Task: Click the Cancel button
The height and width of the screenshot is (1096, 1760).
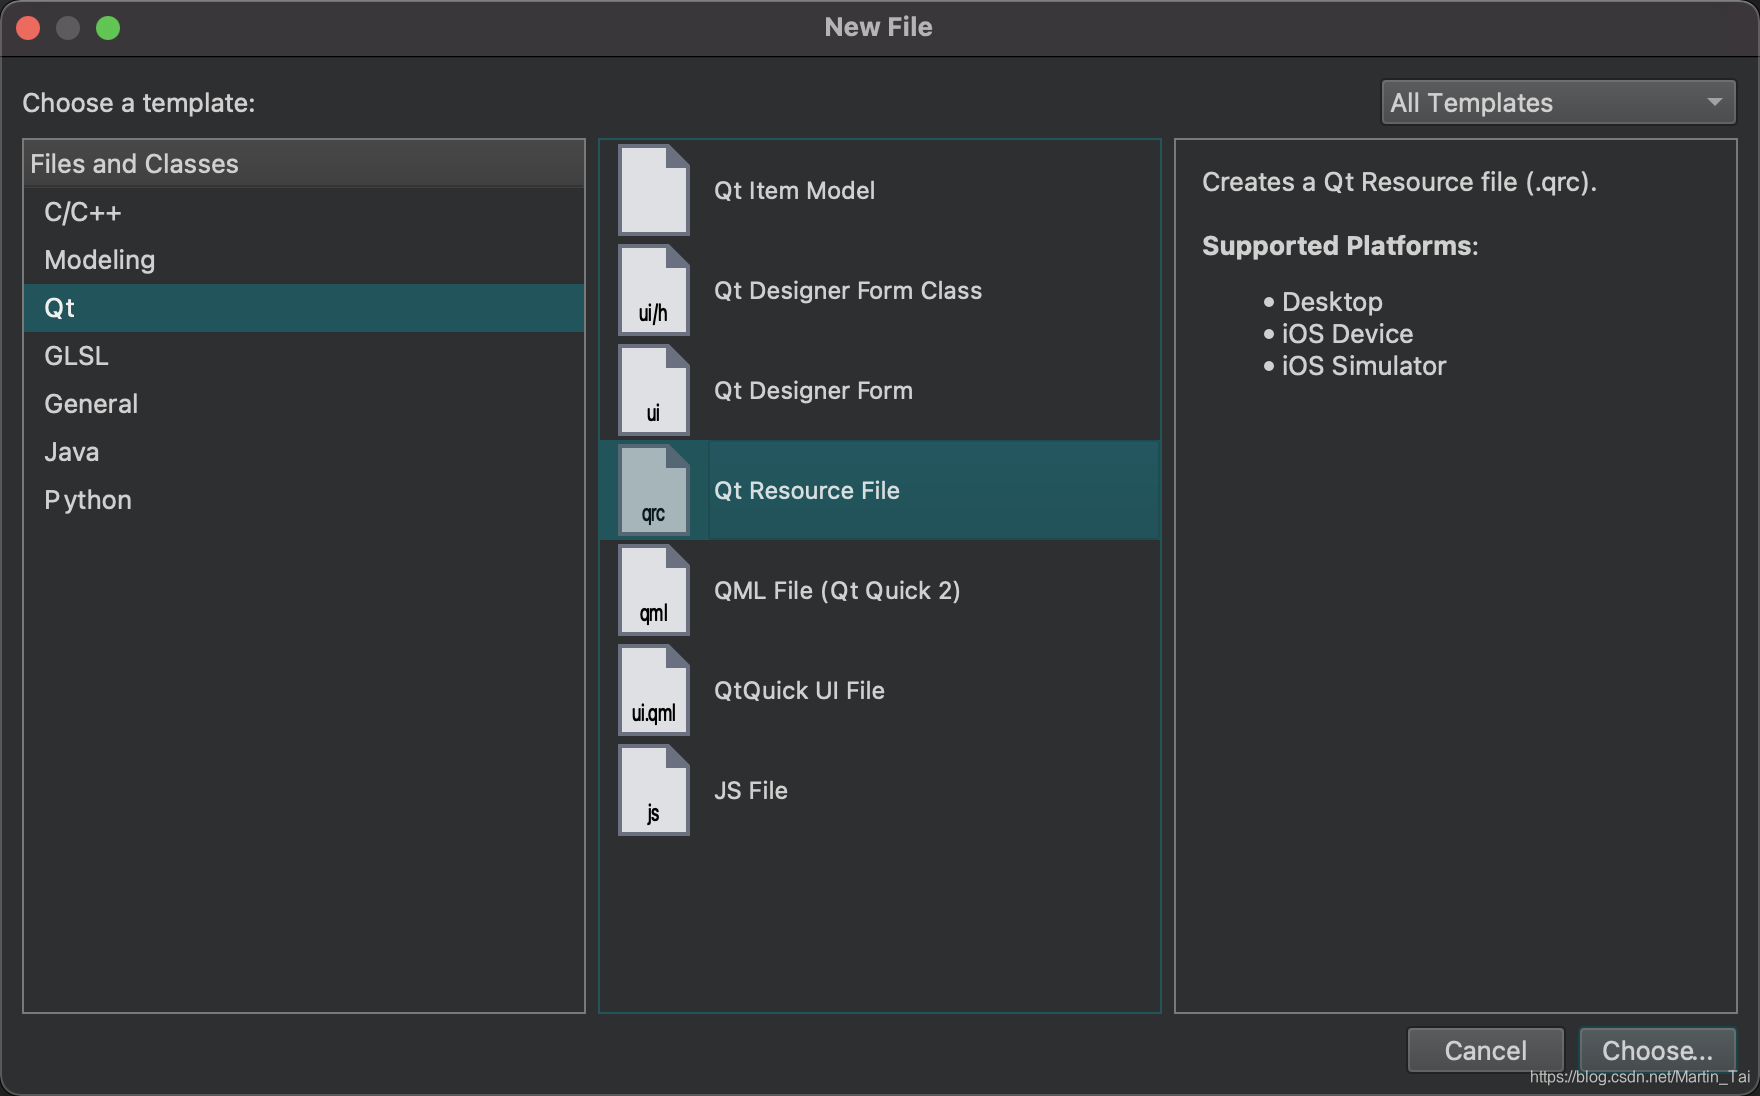Action: 1485,1050
